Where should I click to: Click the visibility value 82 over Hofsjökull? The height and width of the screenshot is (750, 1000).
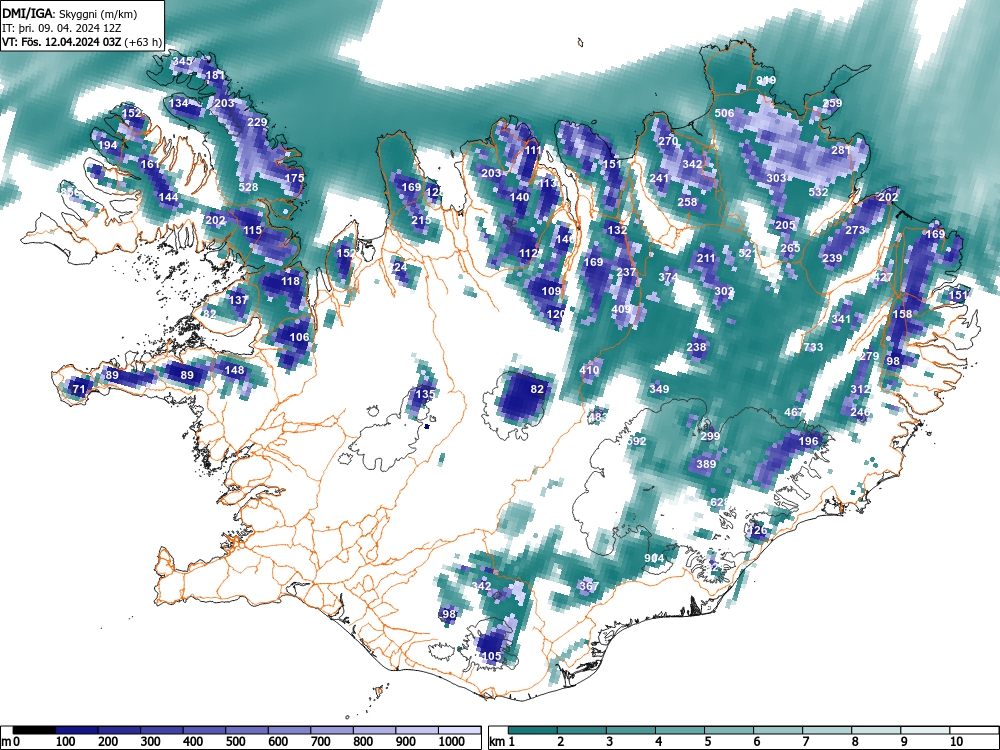tap(538, 389)
